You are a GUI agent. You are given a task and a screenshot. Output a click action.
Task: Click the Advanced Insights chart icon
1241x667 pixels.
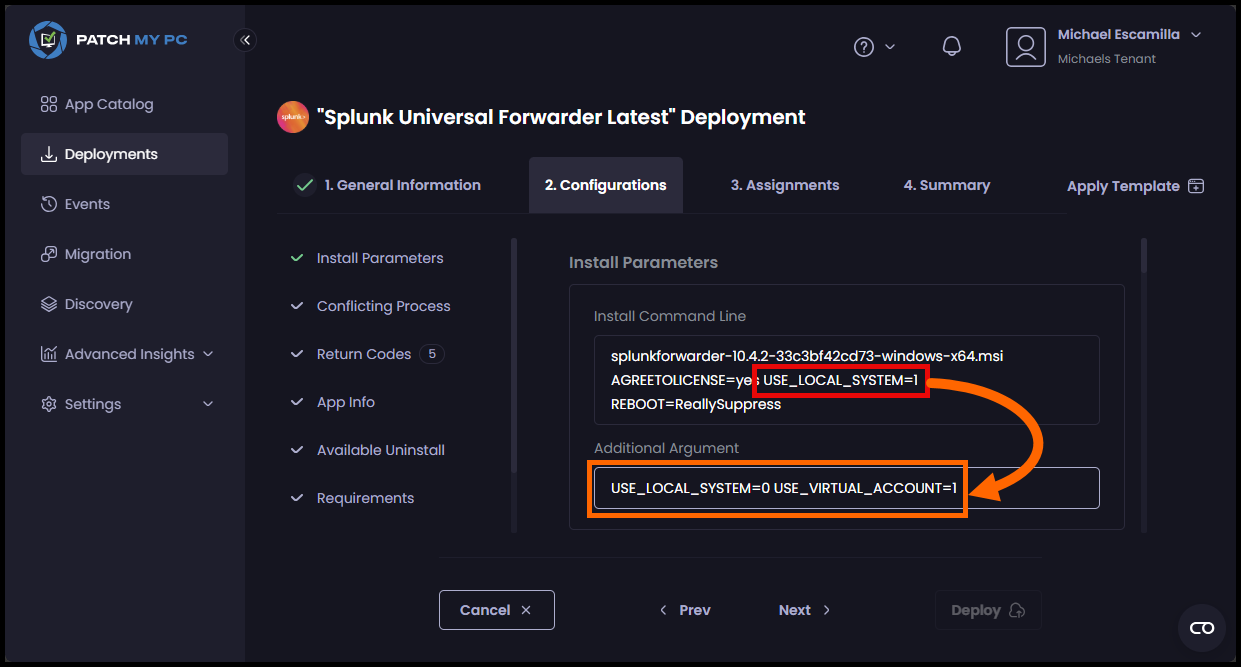pos(48,354)
